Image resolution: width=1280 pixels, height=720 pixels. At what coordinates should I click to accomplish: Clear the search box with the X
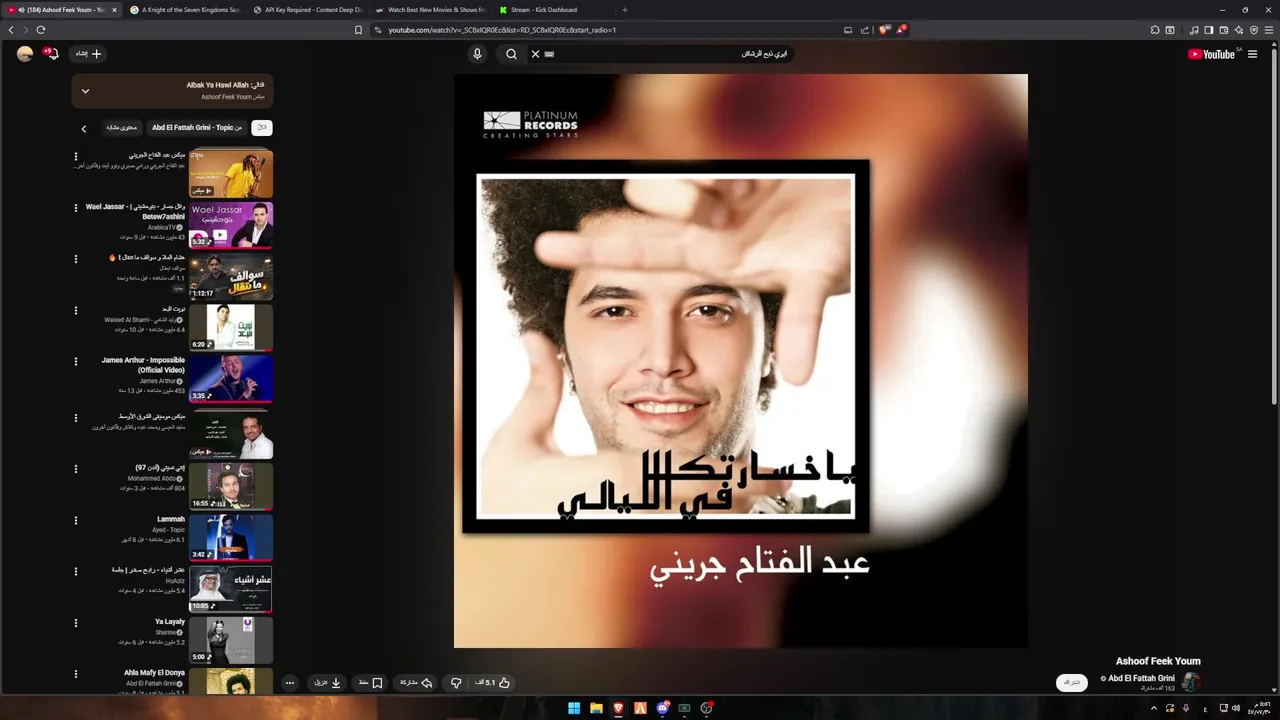click(x=535, y=54)
